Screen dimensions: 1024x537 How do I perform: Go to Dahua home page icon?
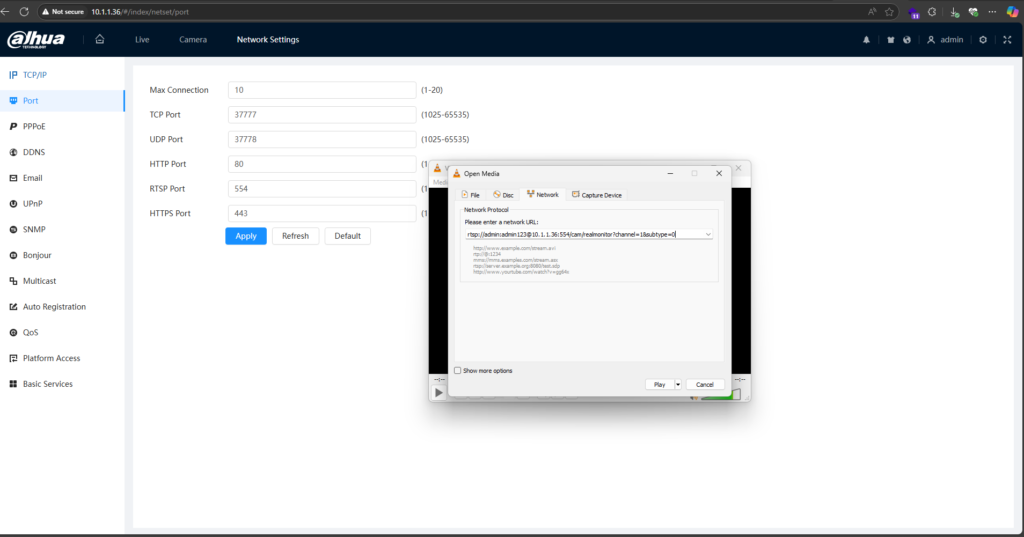100,39
